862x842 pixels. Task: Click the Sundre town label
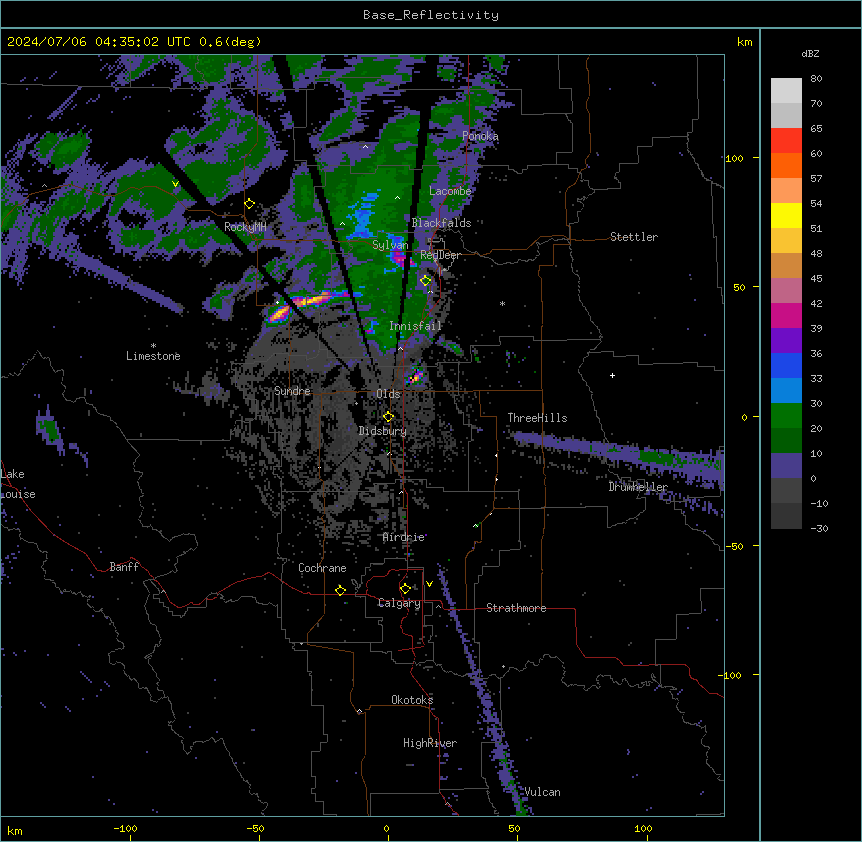[292, 391]
